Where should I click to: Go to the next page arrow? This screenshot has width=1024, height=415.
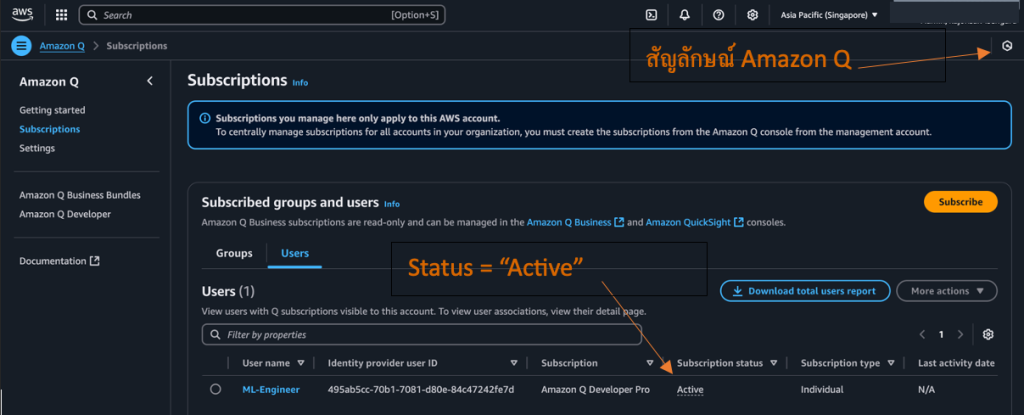pos(960,334)
